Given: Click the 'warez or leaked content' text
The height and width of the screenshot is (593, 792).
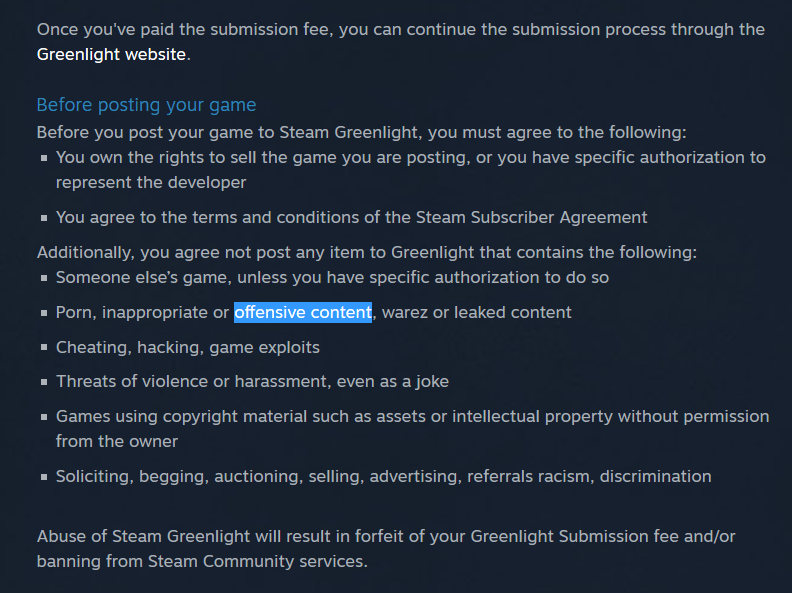Looking at the screenshot, I should [476, 312].
